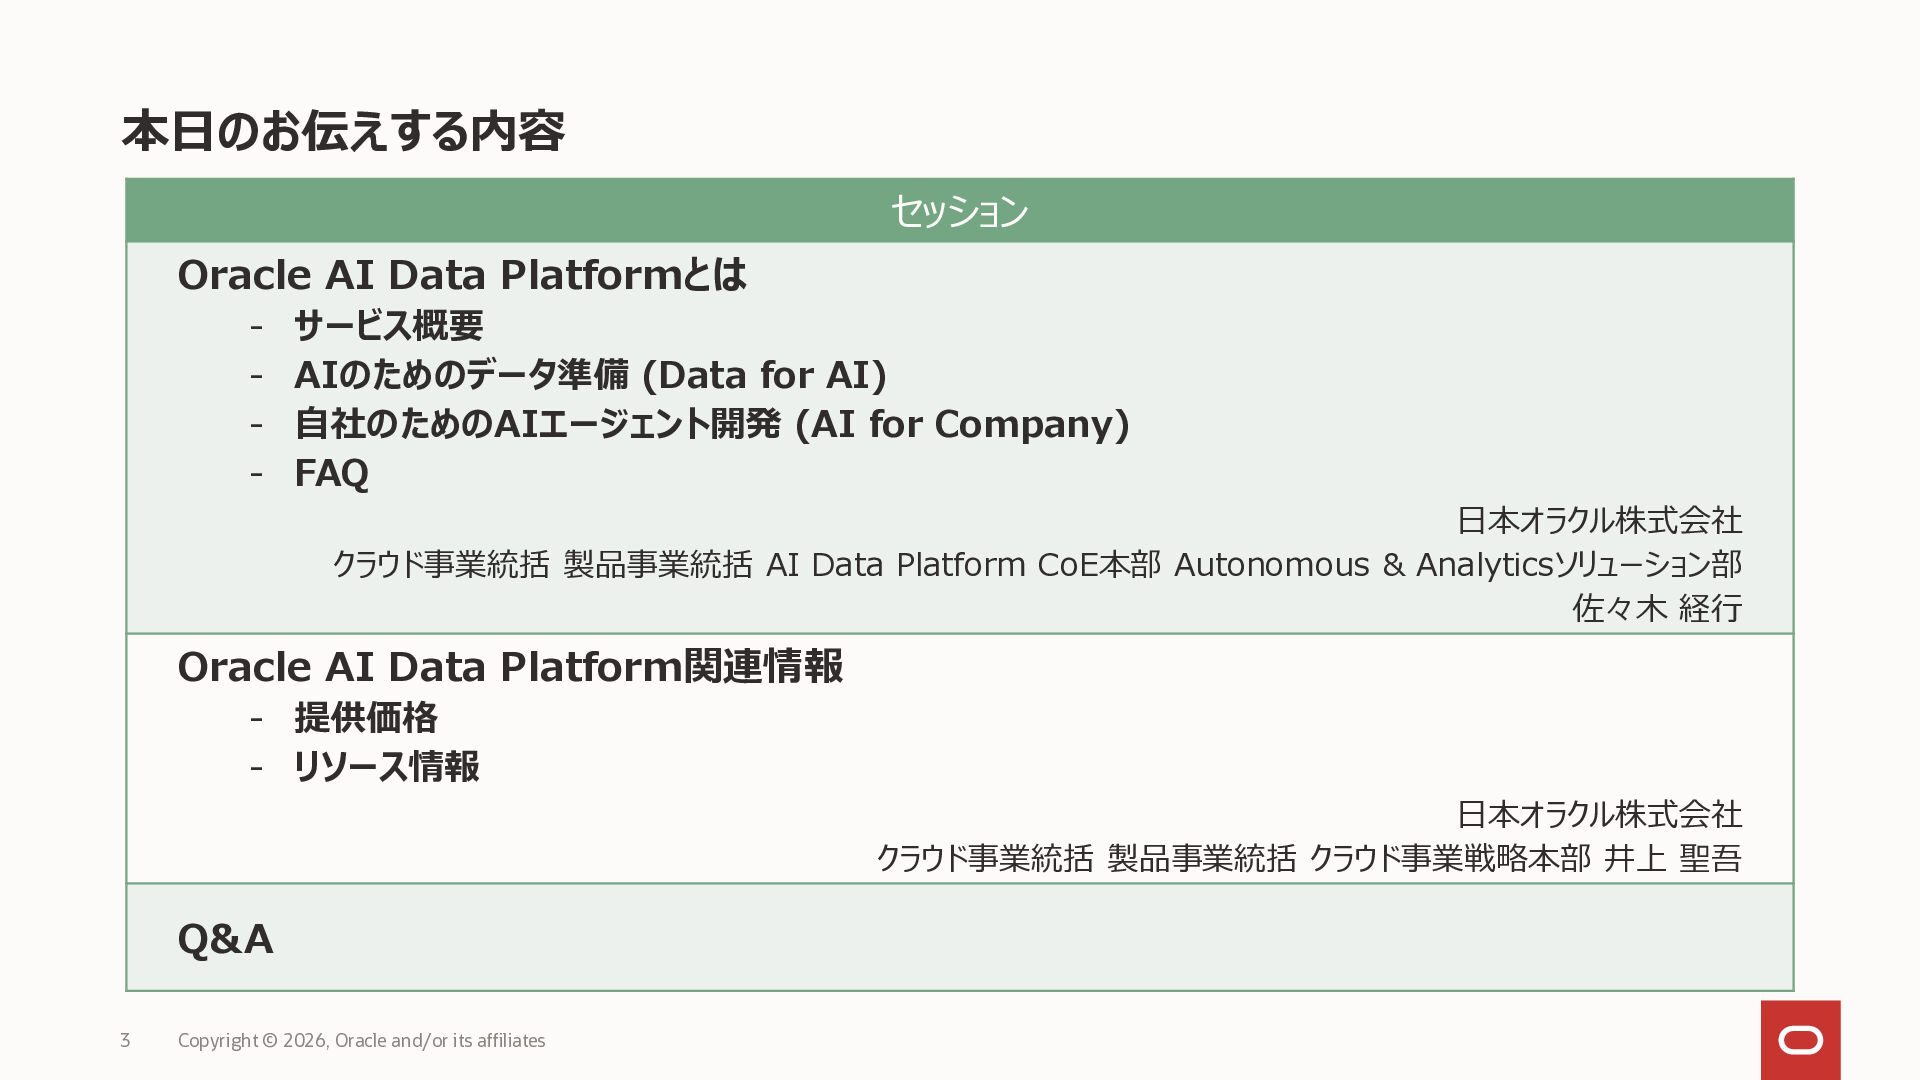Click the Autonomous & Analyticsソリューション部 text
Image resolution: width=1920 pixels, height=1080 pixels.
1457,565
